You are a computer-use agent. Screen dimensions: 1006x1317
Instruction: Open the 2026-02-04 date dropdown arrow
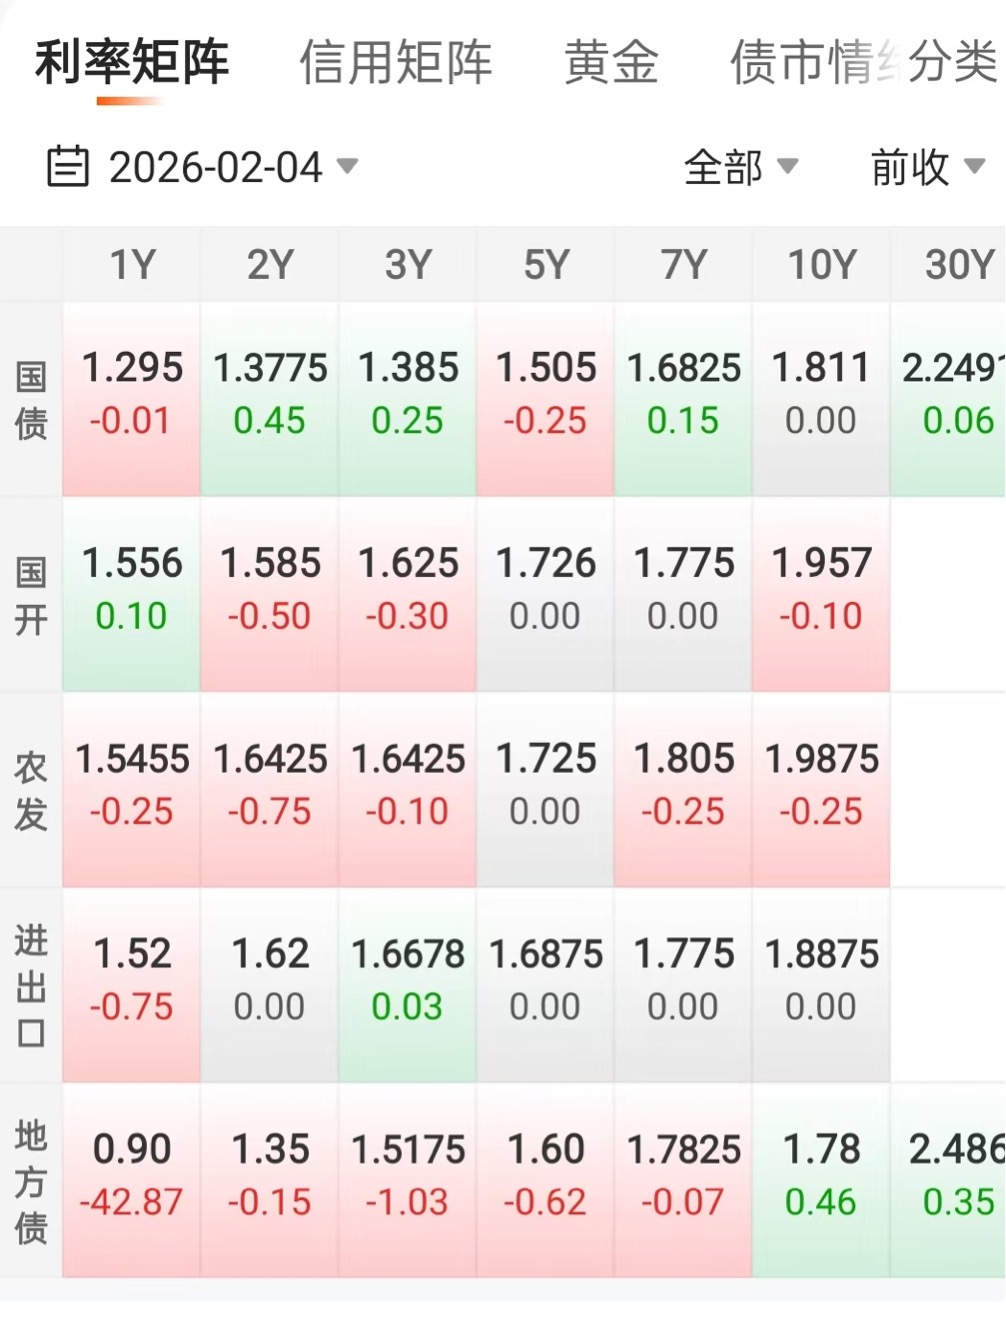pos(347,166)
